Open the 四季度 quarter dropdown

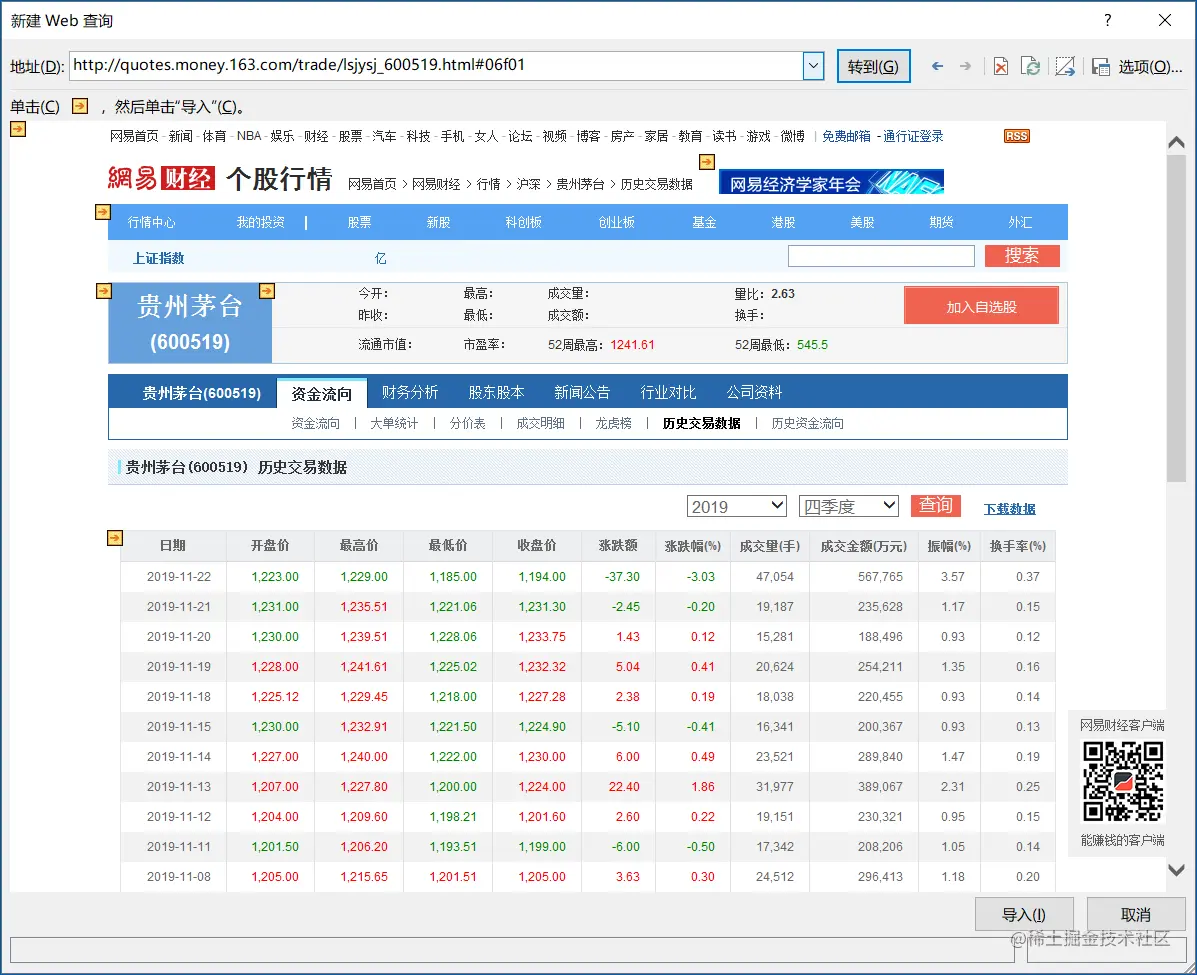pos(848,505)
